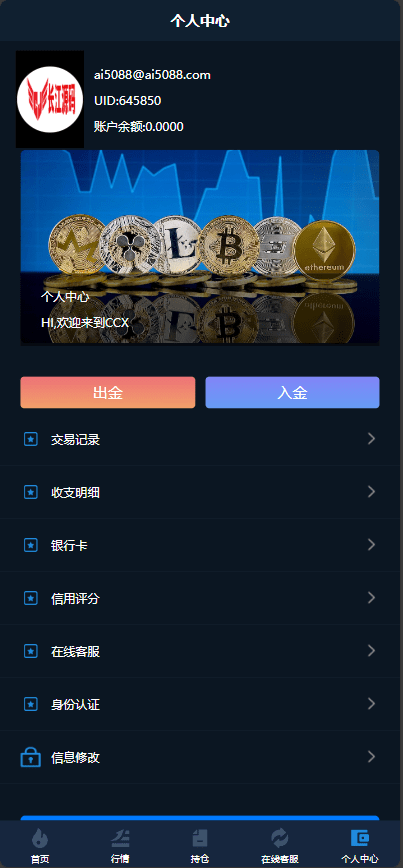Click the star icon beside 身份认证
The height and width of the screenshot is (868, 403).
31,704
